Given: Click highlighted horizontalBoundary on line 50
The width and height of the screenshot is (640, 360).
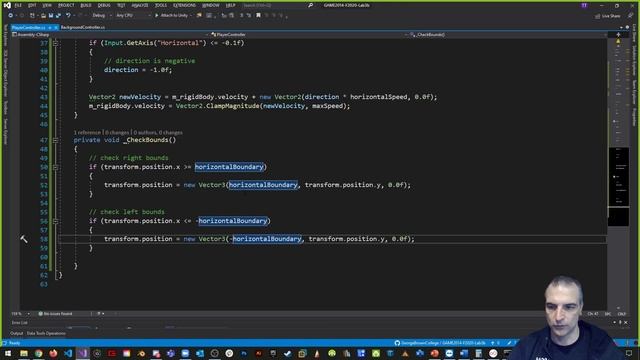Looking at the screenshot, I should [229, 167].
